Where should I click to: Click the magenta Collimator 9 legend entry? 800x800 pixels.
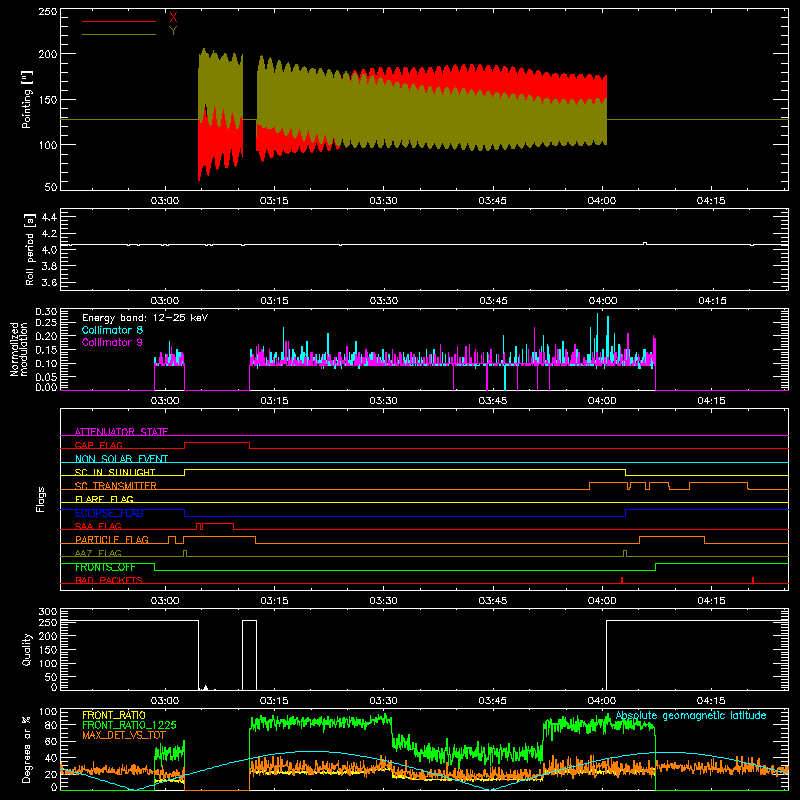tap(112, 342)
